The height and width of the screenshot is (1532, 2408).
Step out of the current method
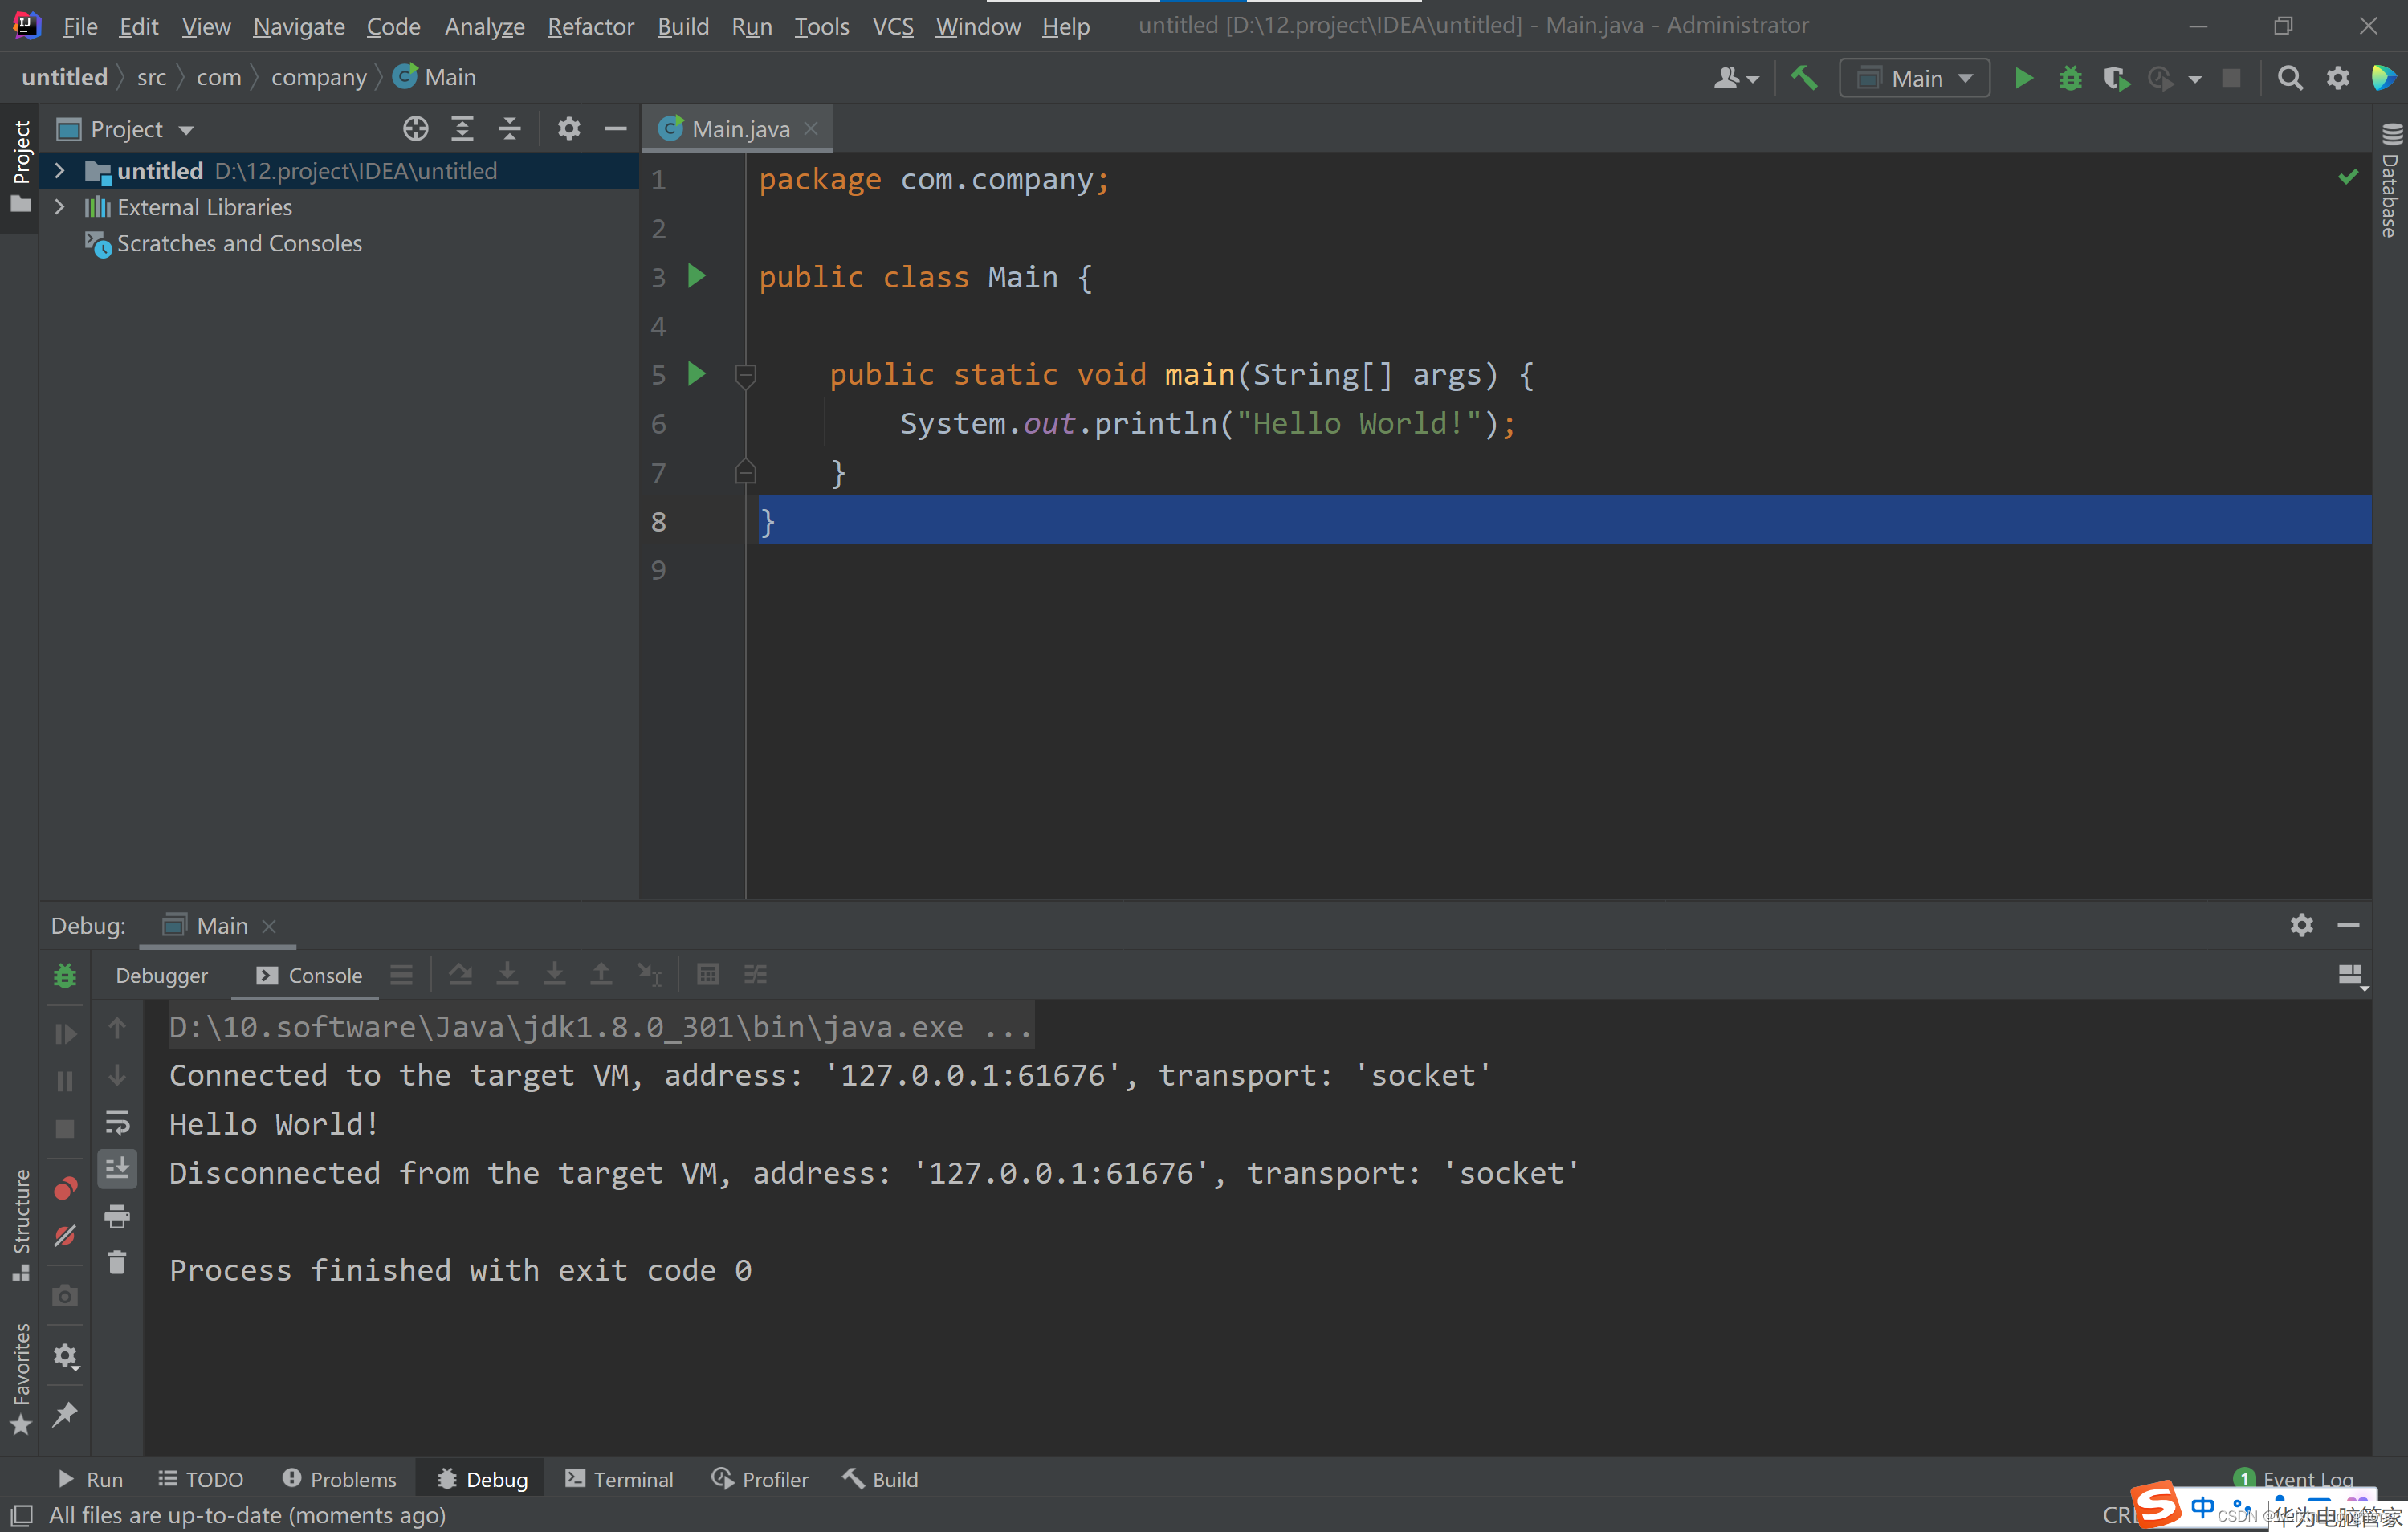coord(601,973)
